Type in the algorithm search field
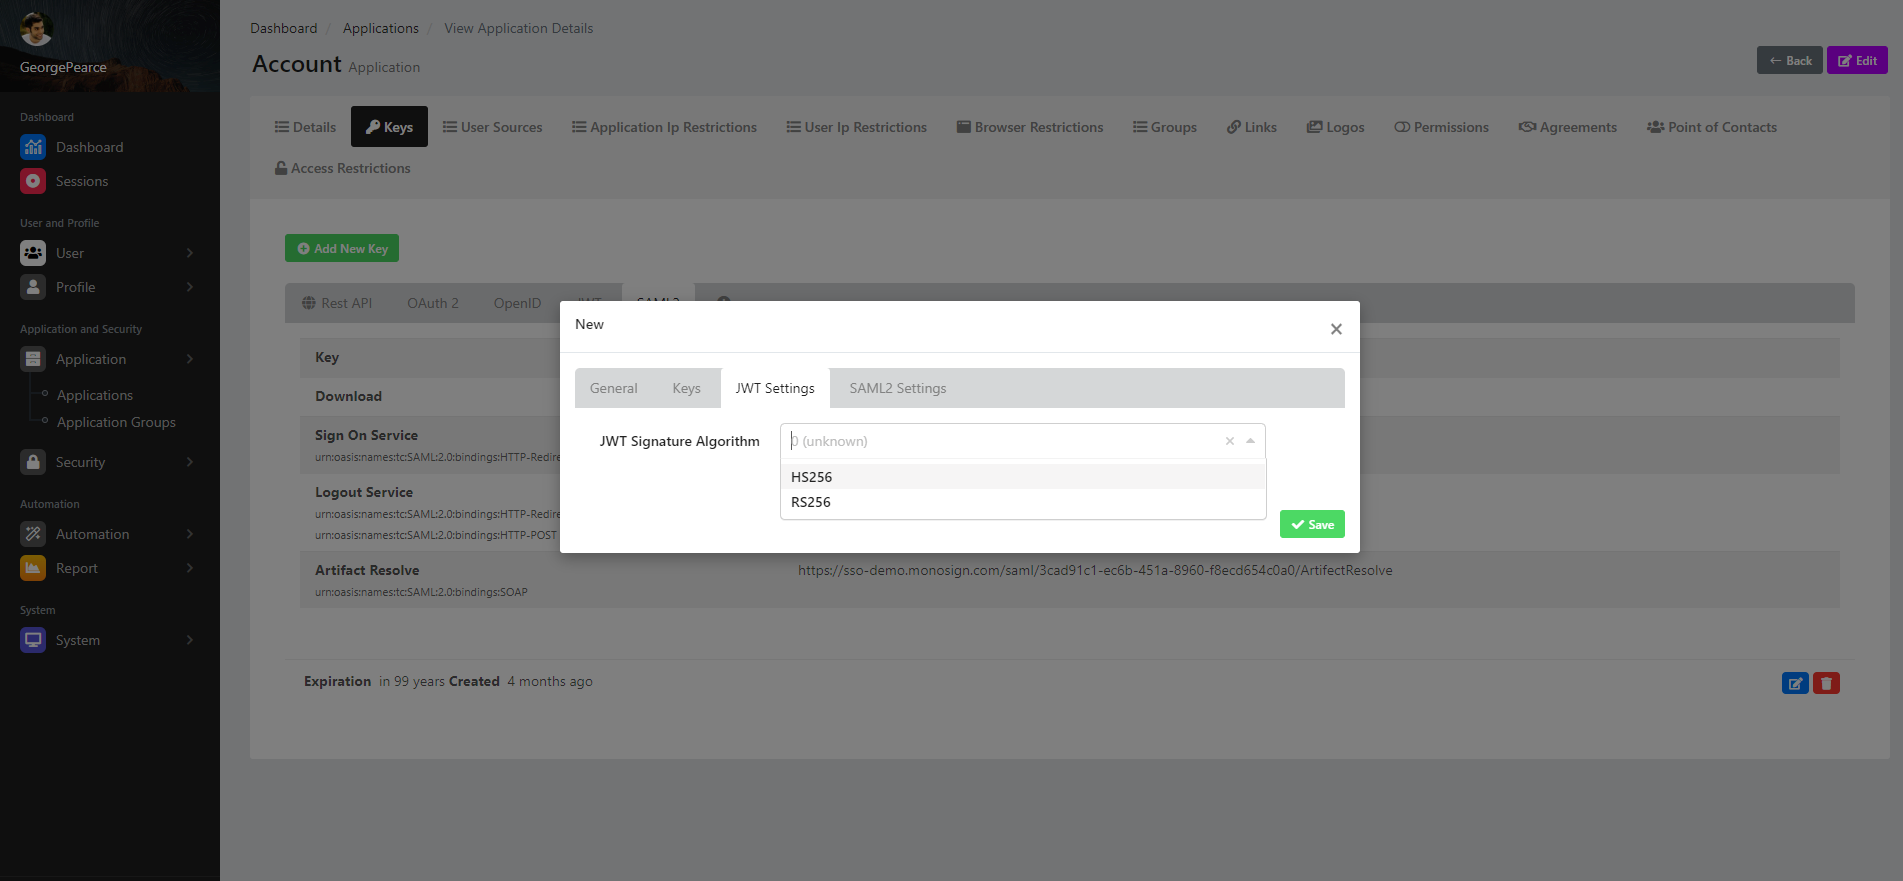The height and width of the screenshot is (881, 1903). tap(1000, 441)
